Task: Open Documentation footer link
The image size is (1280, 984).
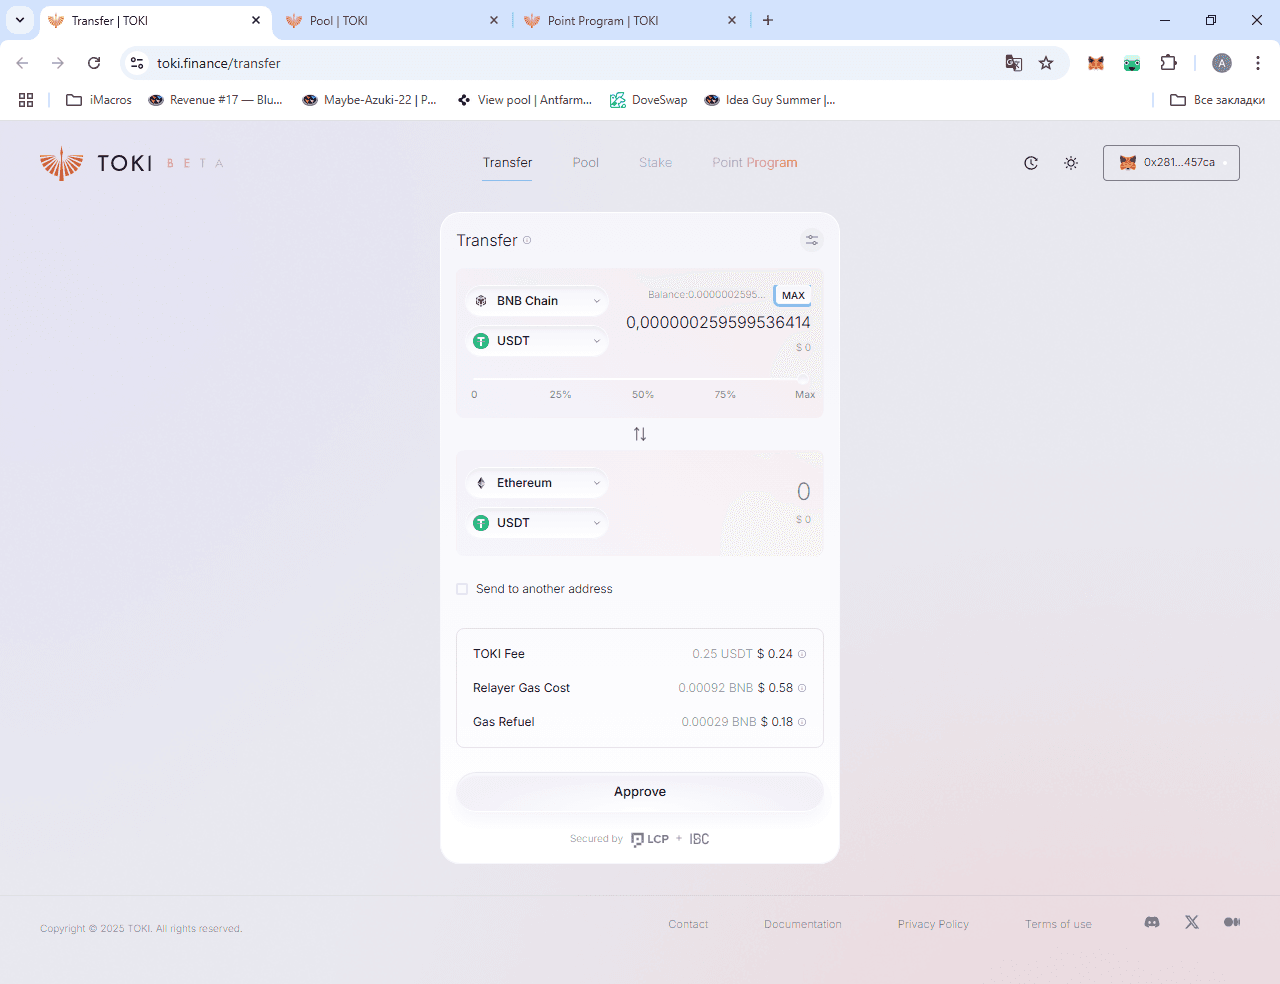Action: point(803,924)
